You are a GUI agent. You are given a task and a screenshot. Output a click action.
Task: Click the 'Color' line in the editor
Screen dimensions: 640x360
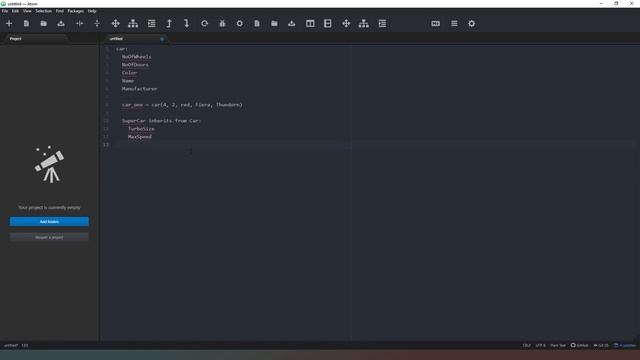point(129,73)
